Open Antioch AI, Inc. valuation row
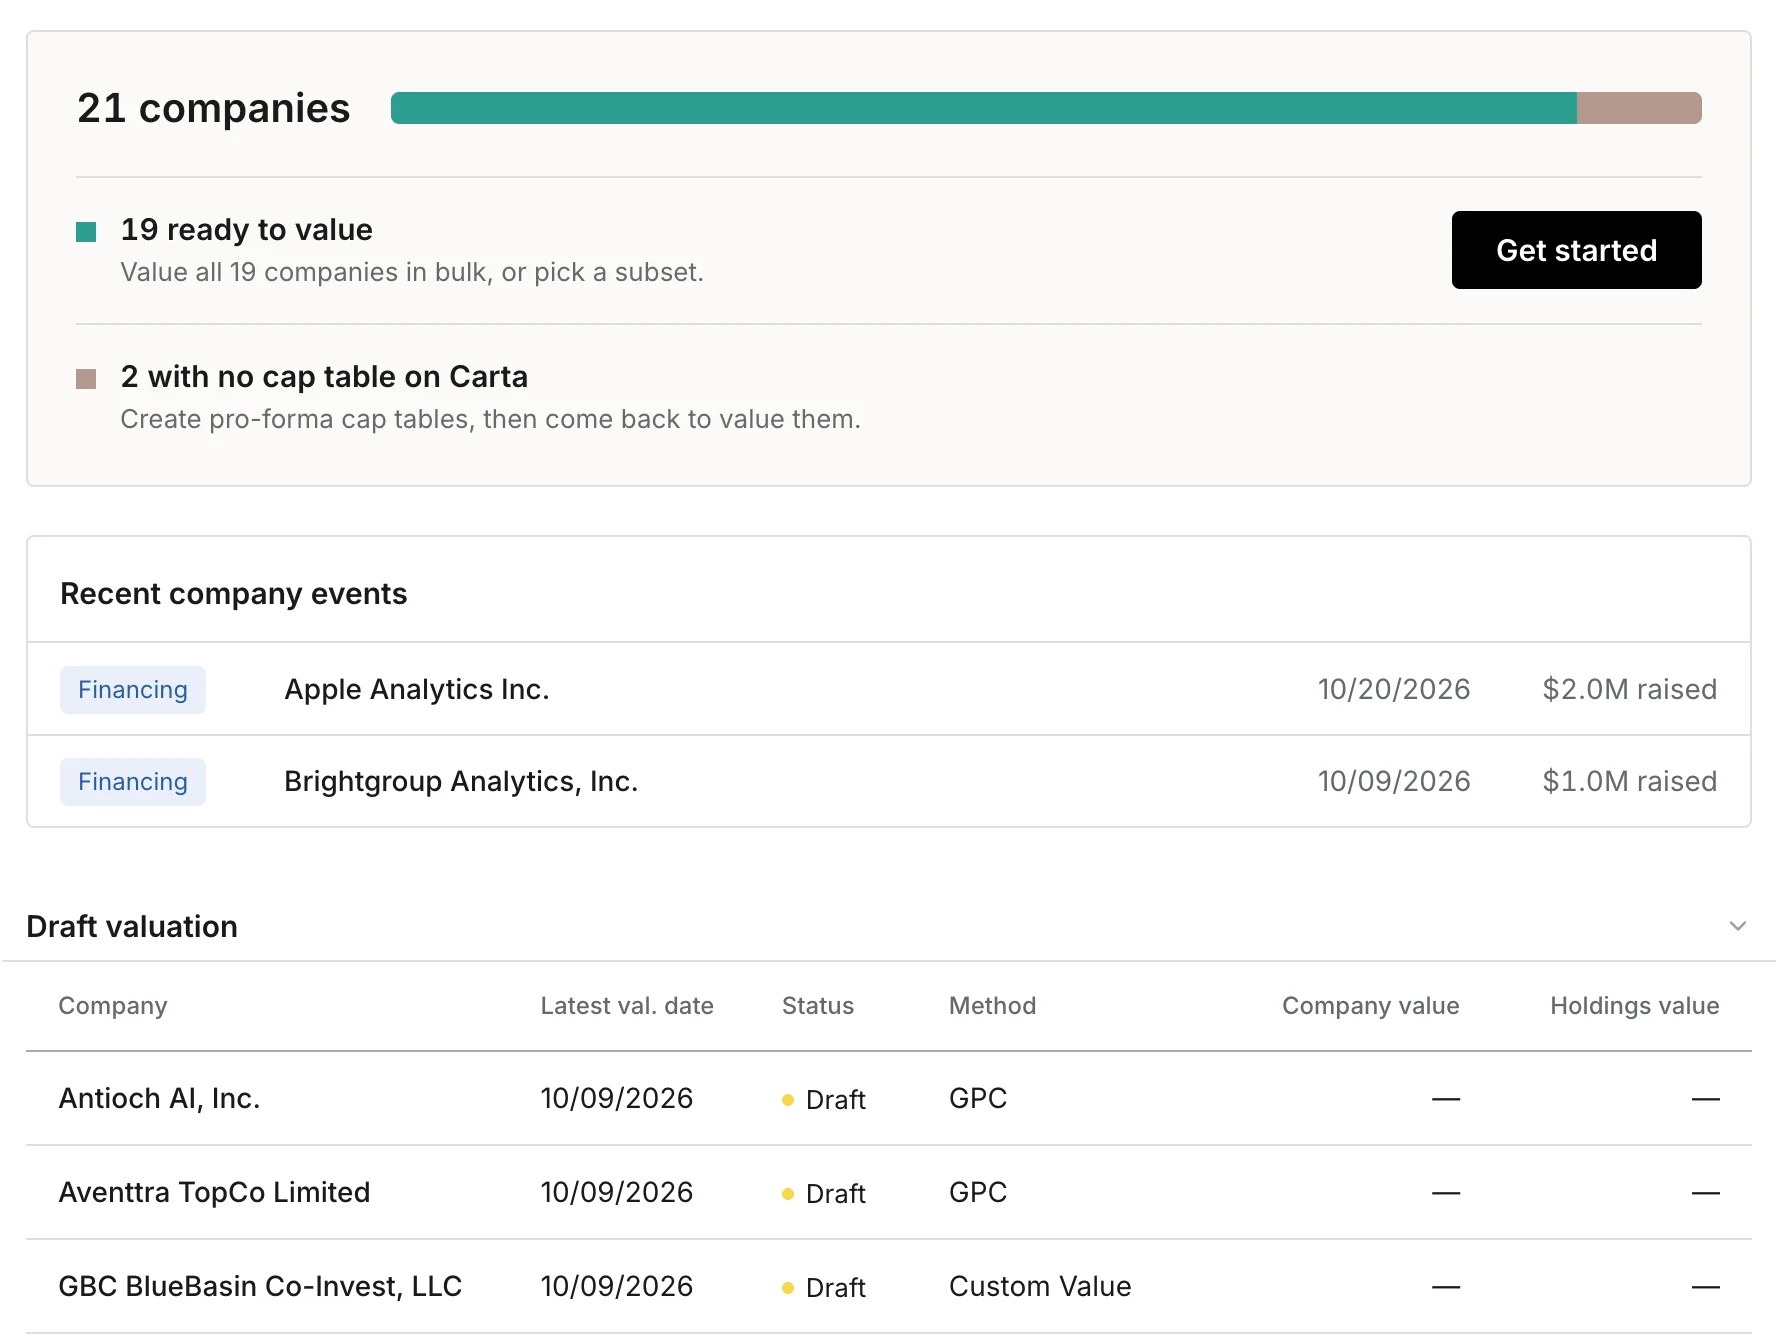This screenshot has height=1344, width=1782. click(889, 1098)
